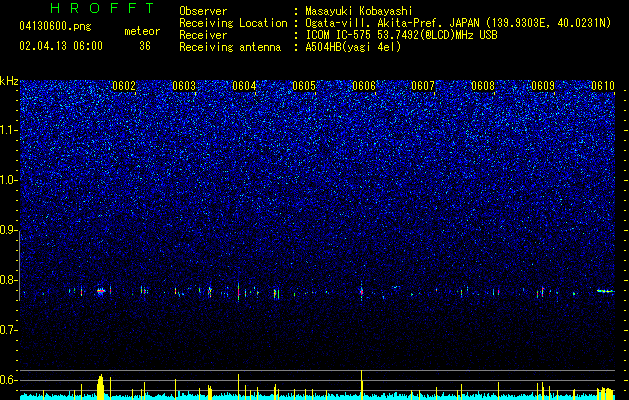This screenshot has width=629, height=400.
Task: Click the date stamp 02.04.13 06:00
Action: click(61, 46)
